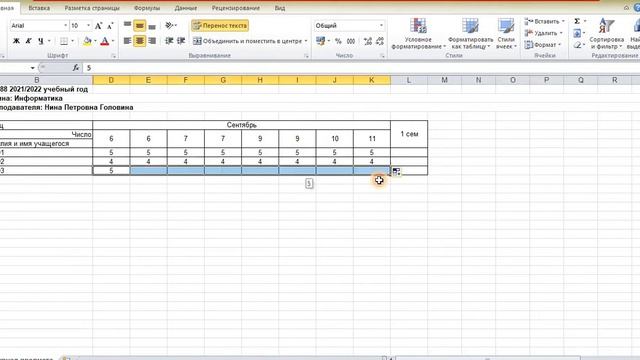This screenshot has width=640, height=360.
Task: Apply thousands separator 000 style
Action: 351,41
